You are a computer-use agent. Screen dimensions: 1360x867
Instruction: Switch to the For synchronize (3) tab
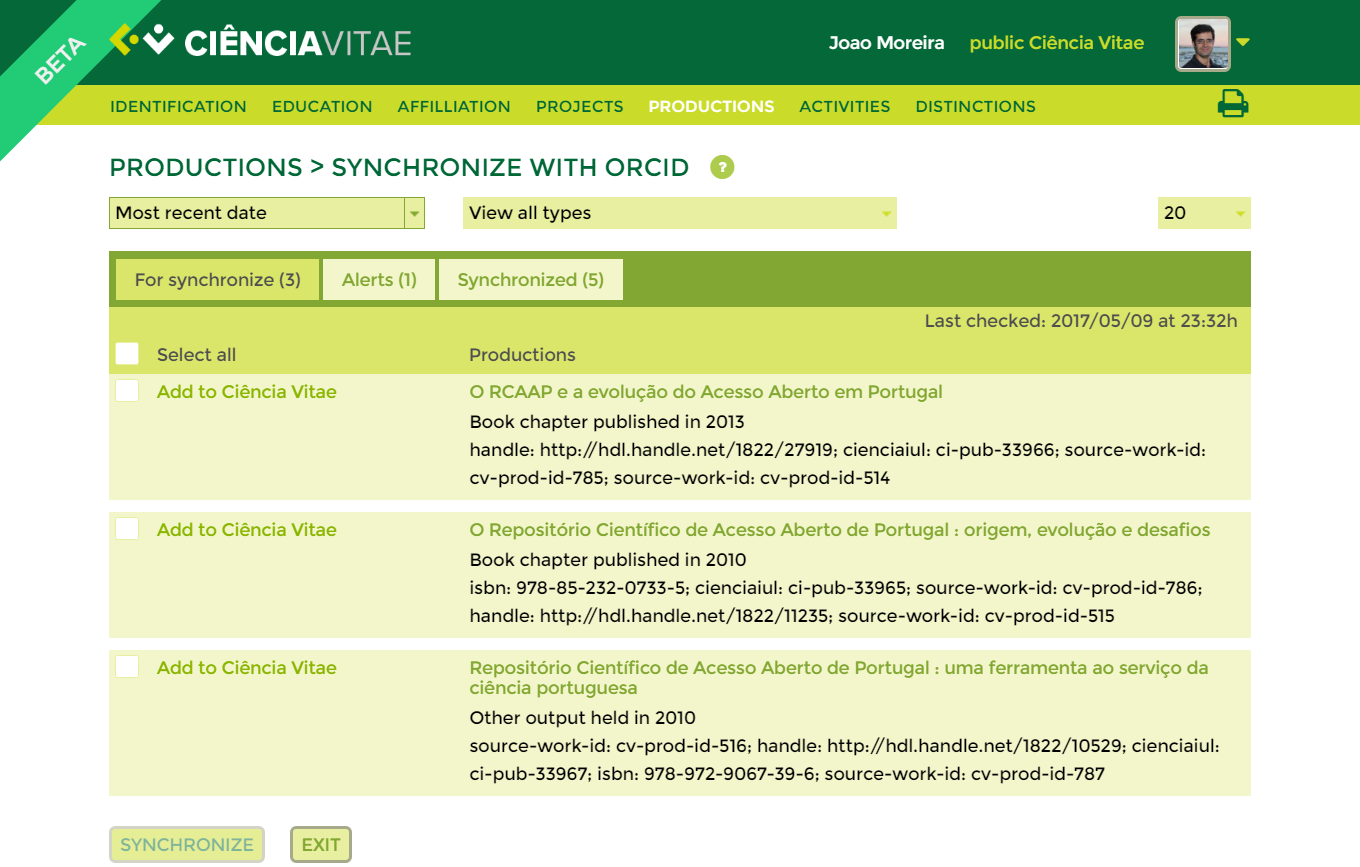pos(217,280)
